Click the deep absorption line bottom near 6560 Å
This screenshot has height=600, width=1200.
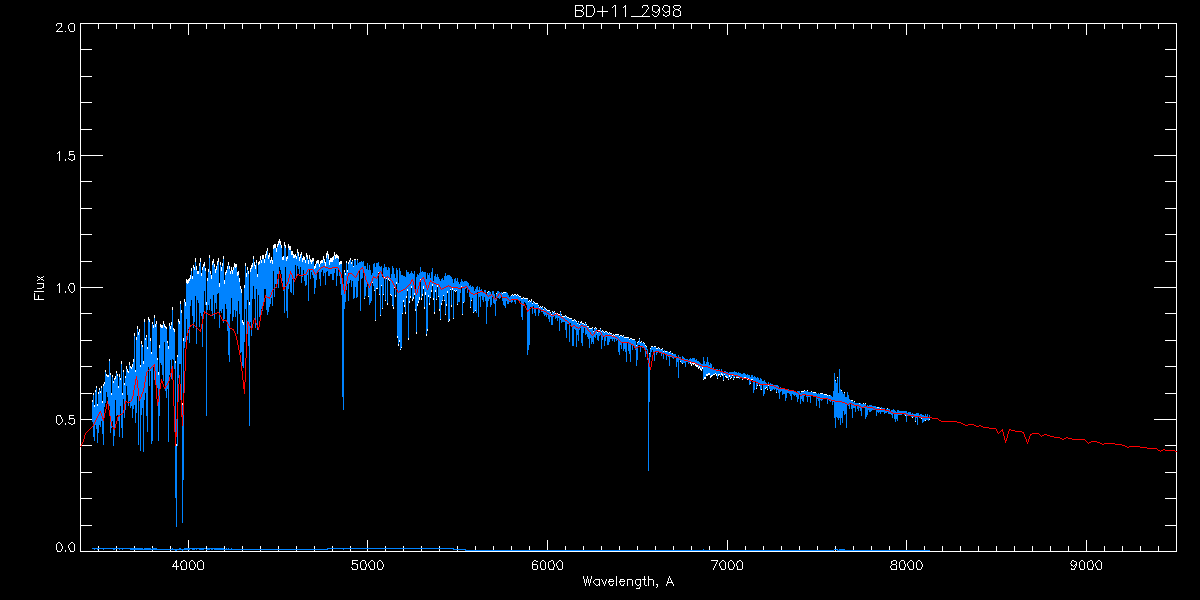click(648, 467)
